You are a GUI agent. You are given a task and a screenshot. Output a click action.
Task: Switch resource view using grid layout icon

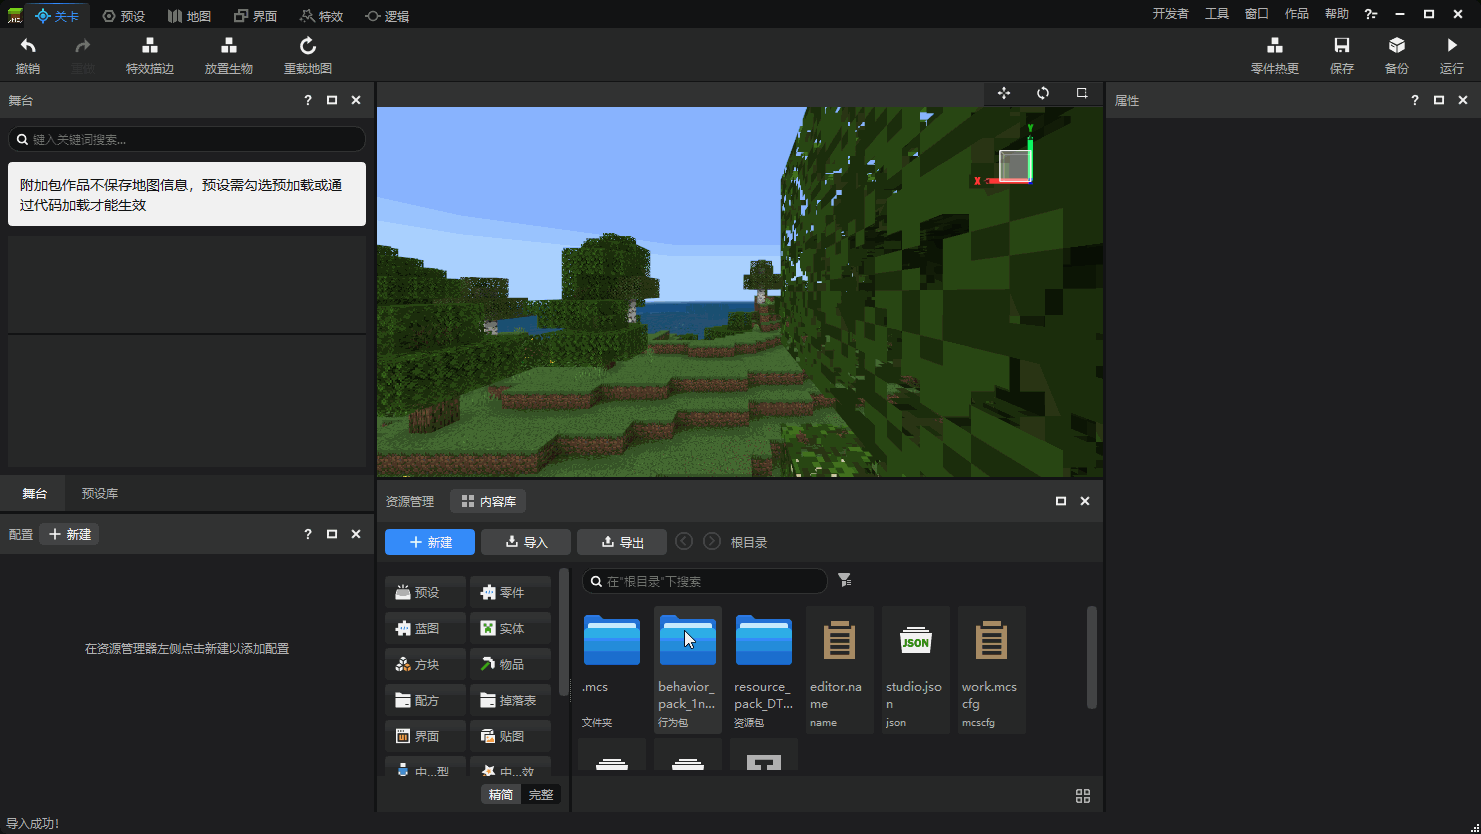tap(1083, 796)
